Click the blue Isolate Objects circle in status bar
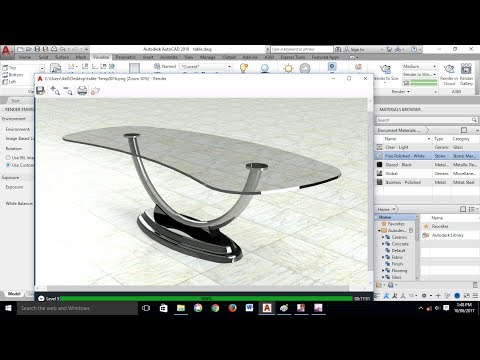The height and width of the screenshot is (360, 480). [x=457, y=295]
